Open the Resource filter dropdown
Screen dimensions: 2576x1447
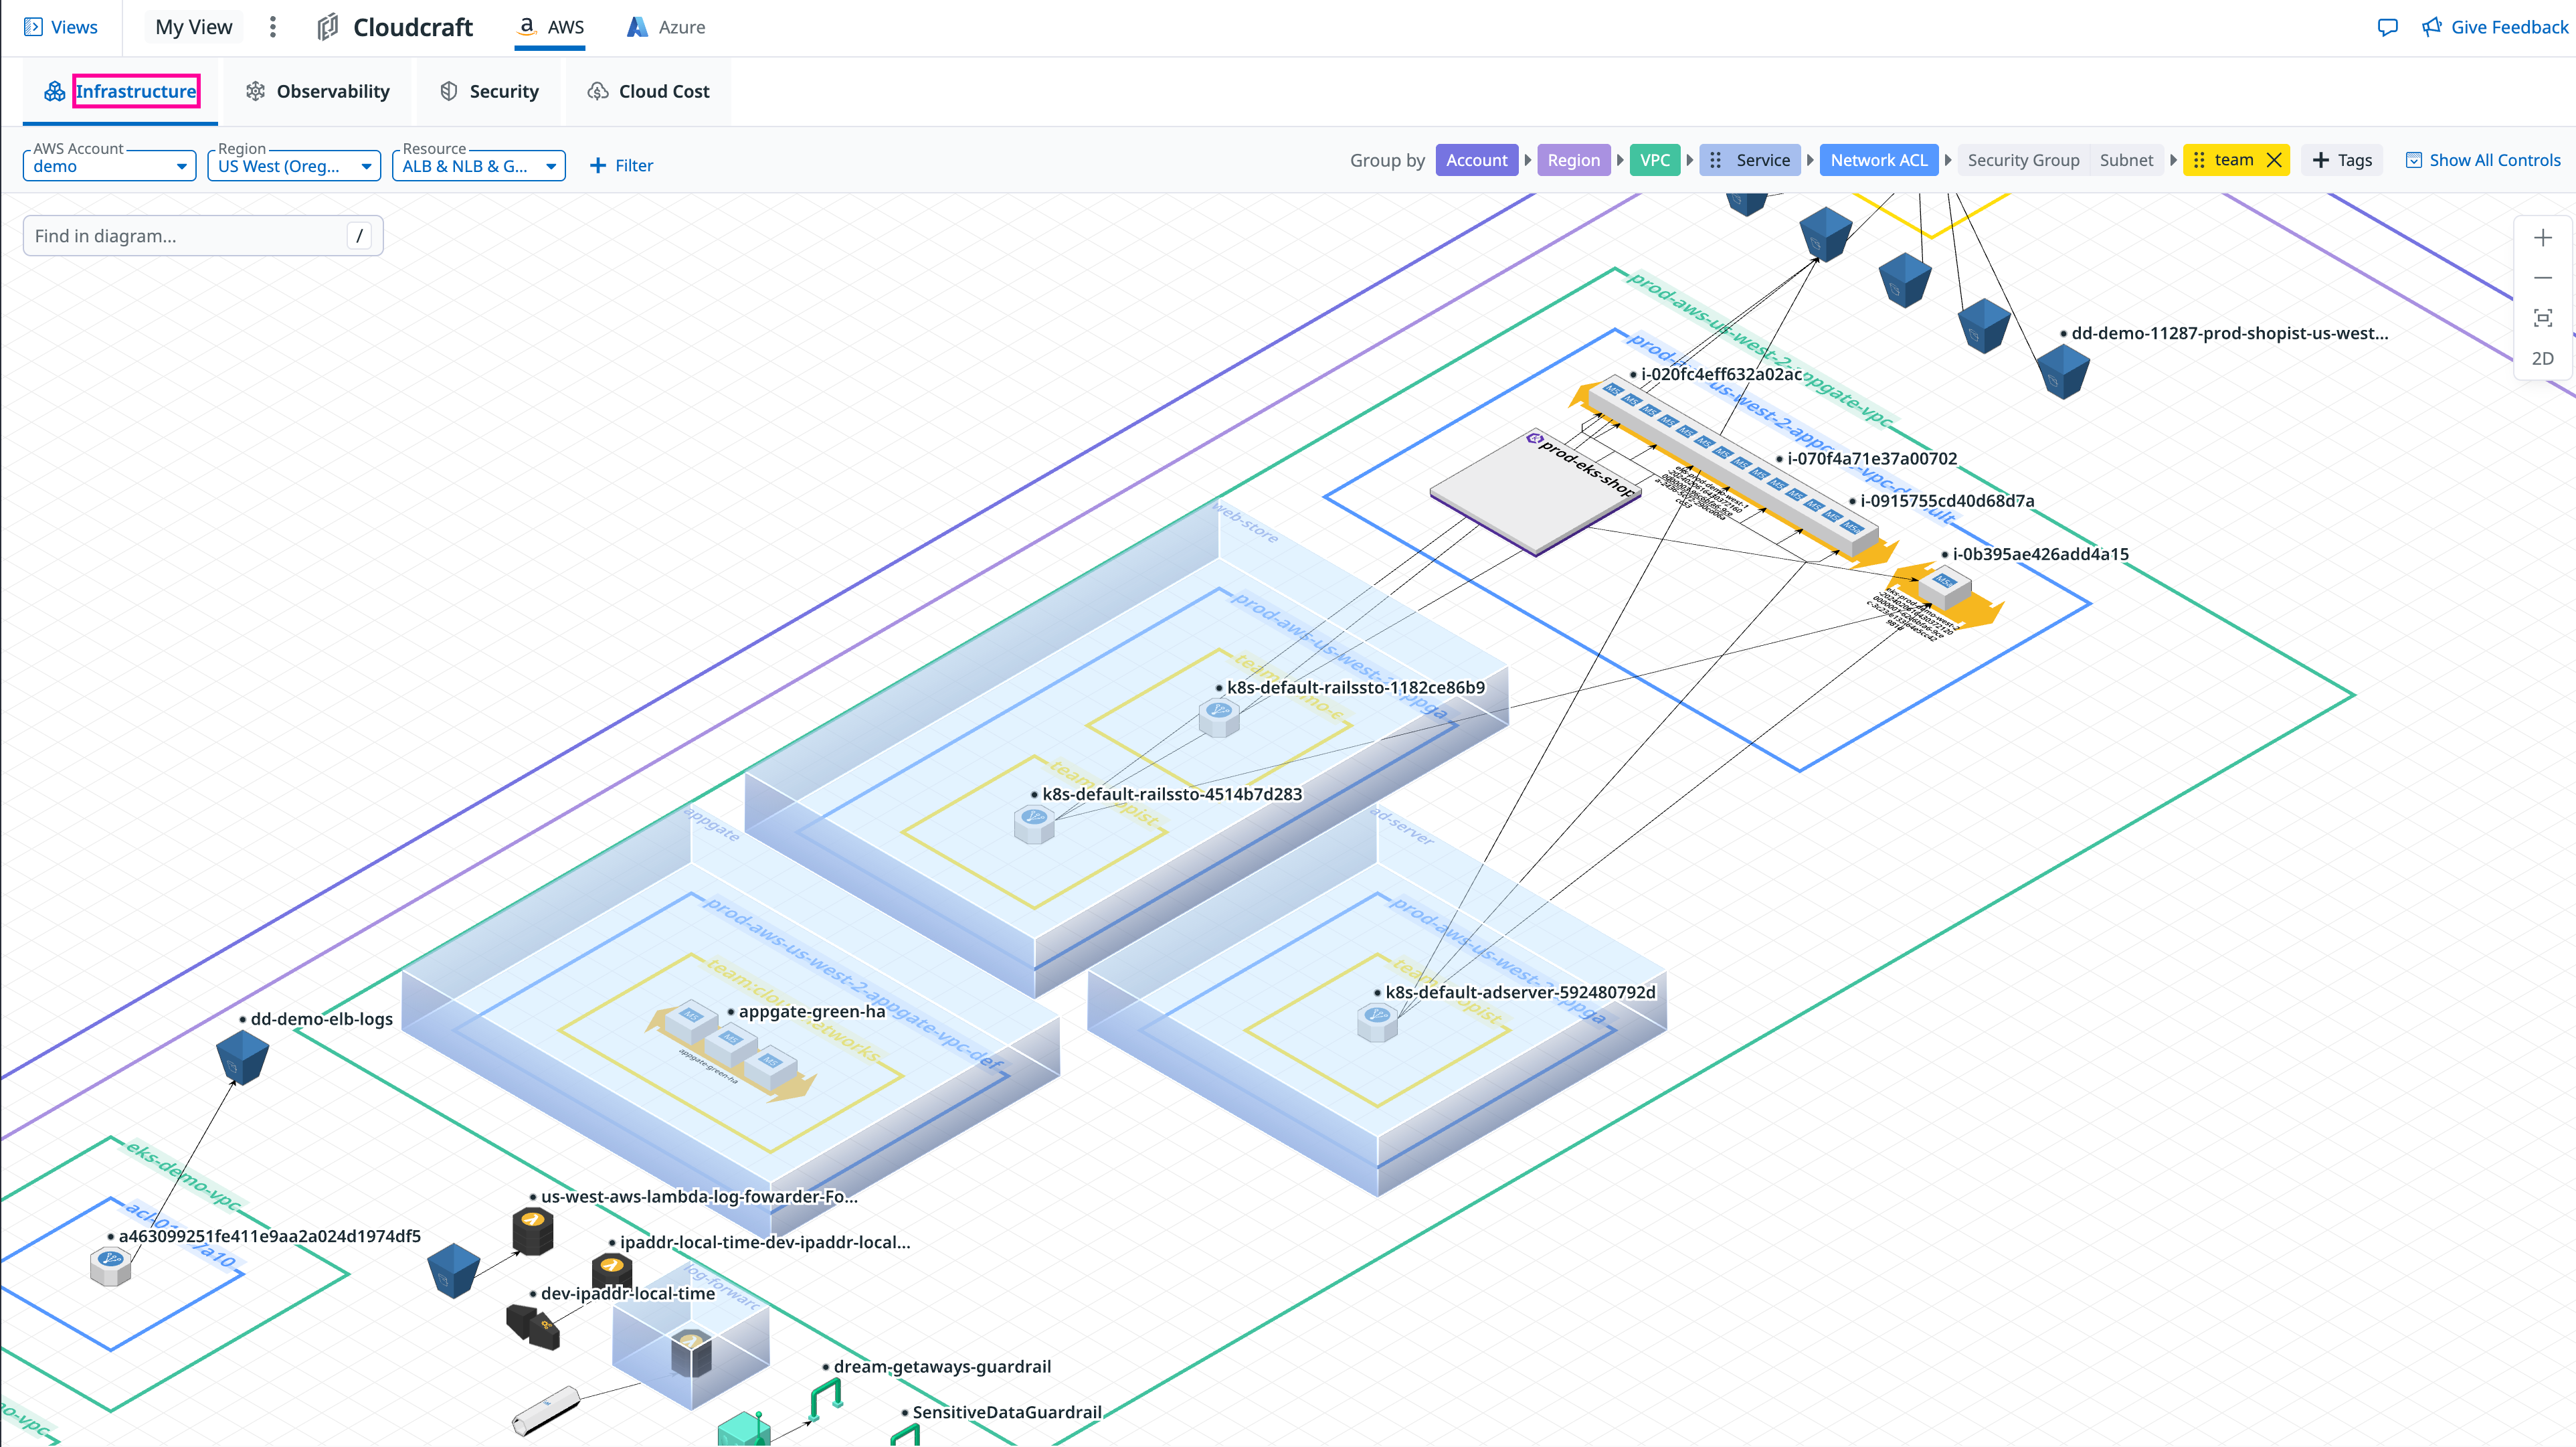(x=478, y=166)
